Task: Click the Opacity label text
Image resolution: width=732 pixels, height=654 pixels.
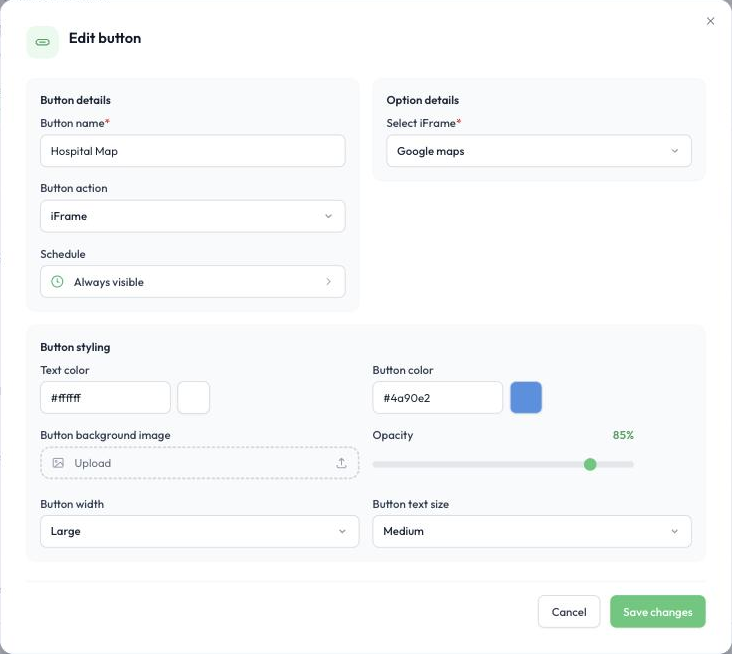Action: 393,435
